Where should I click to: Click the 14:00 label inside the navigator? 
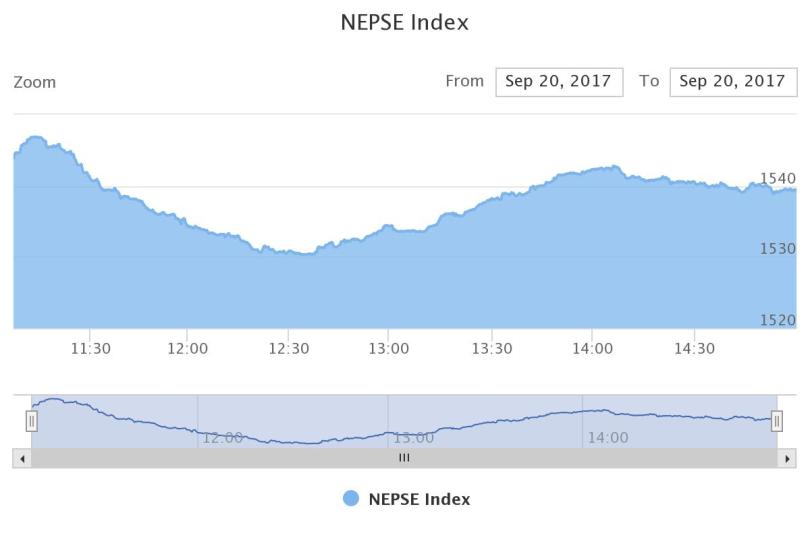(x=607, y=437)
